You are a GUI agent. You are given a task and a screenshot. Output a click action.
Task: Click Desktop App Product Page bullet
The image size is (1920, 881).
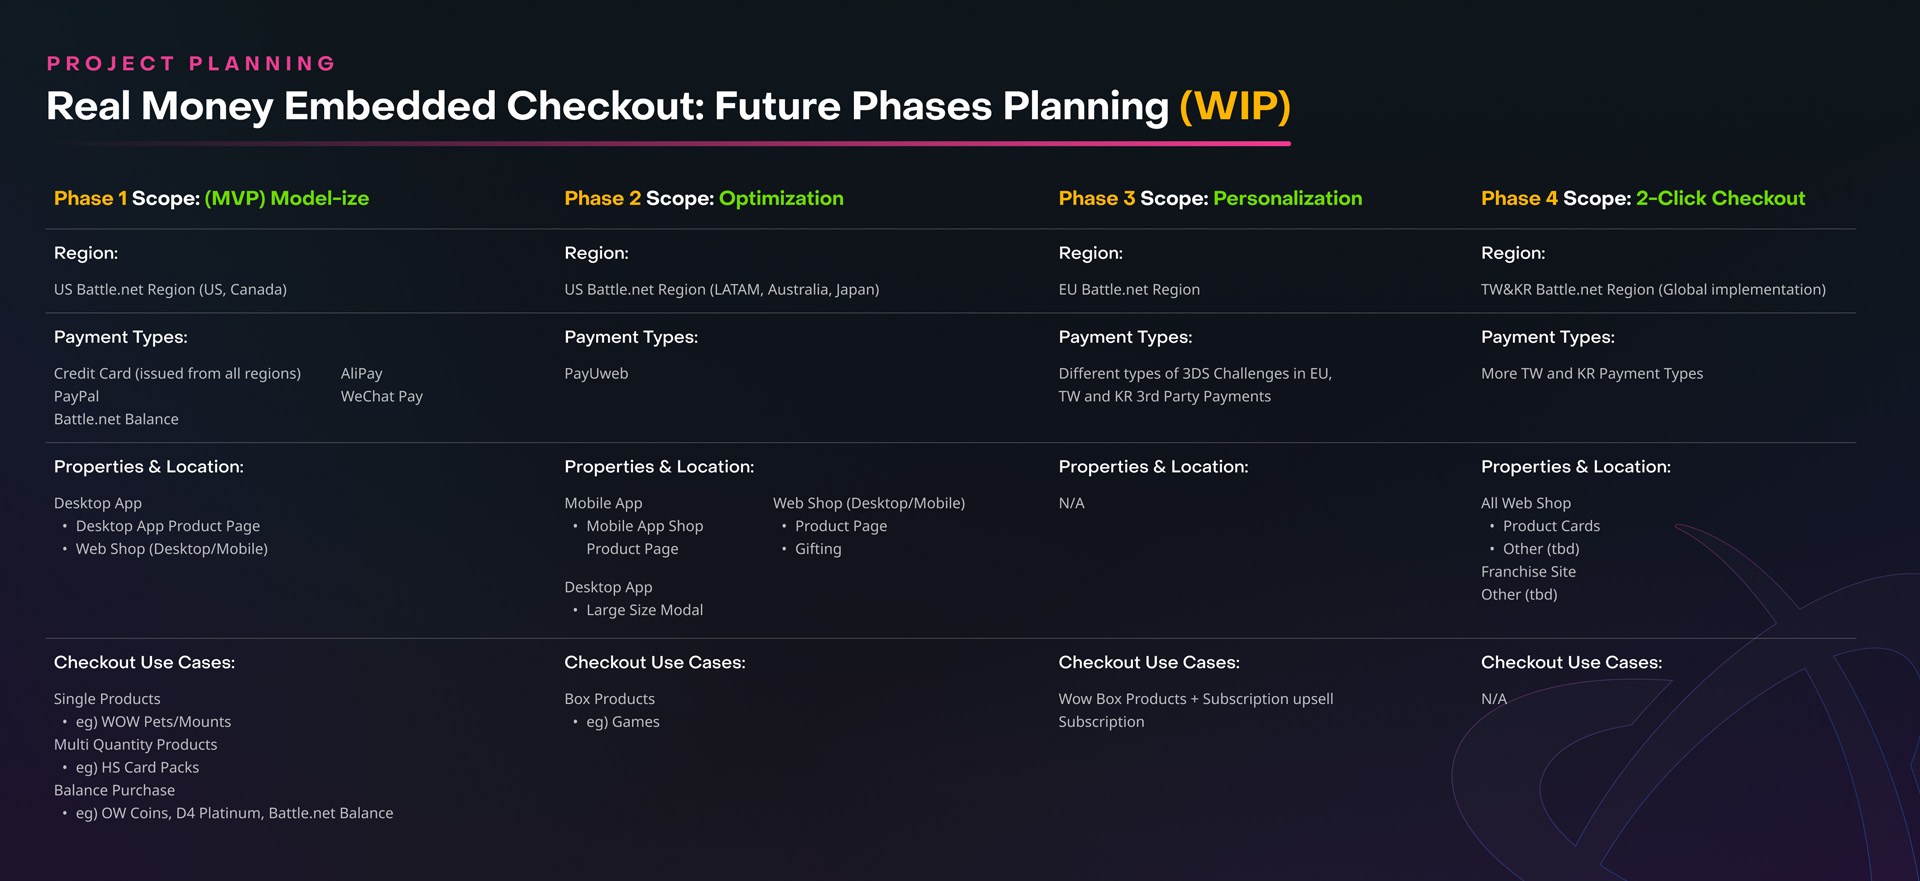[168, 526]
